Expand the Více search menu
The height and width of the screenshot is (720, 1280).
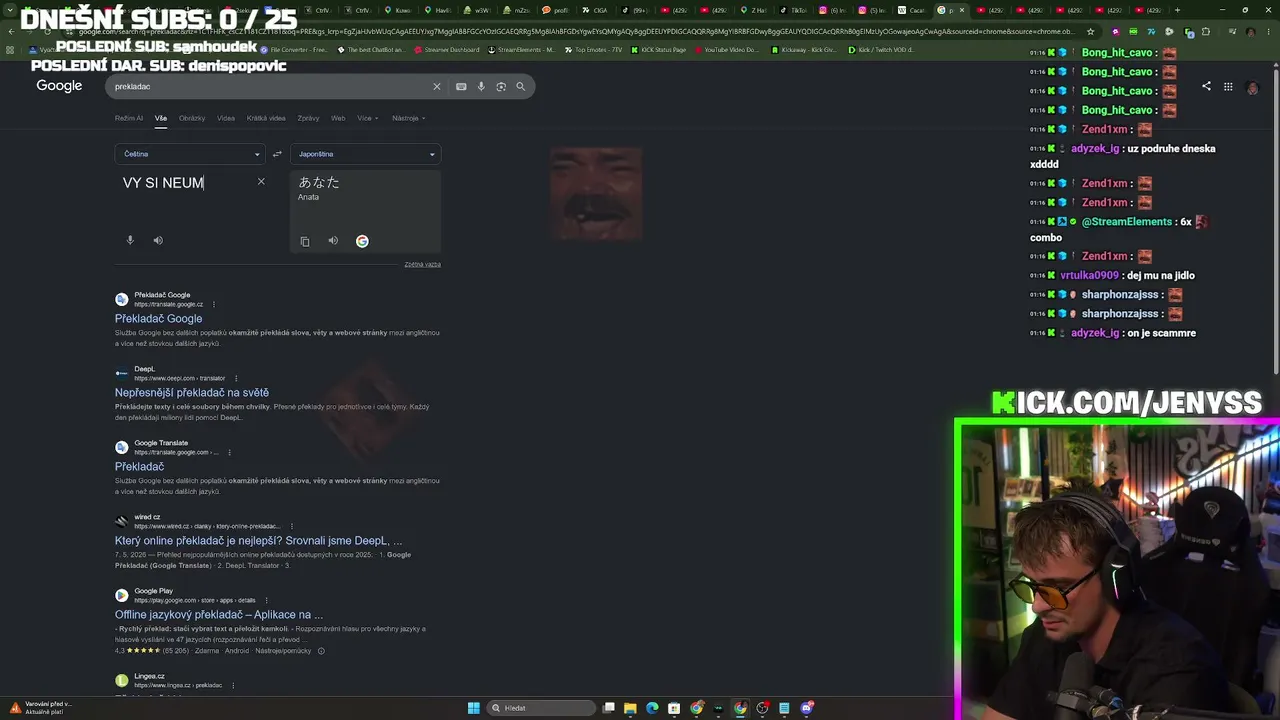(366, 118)
